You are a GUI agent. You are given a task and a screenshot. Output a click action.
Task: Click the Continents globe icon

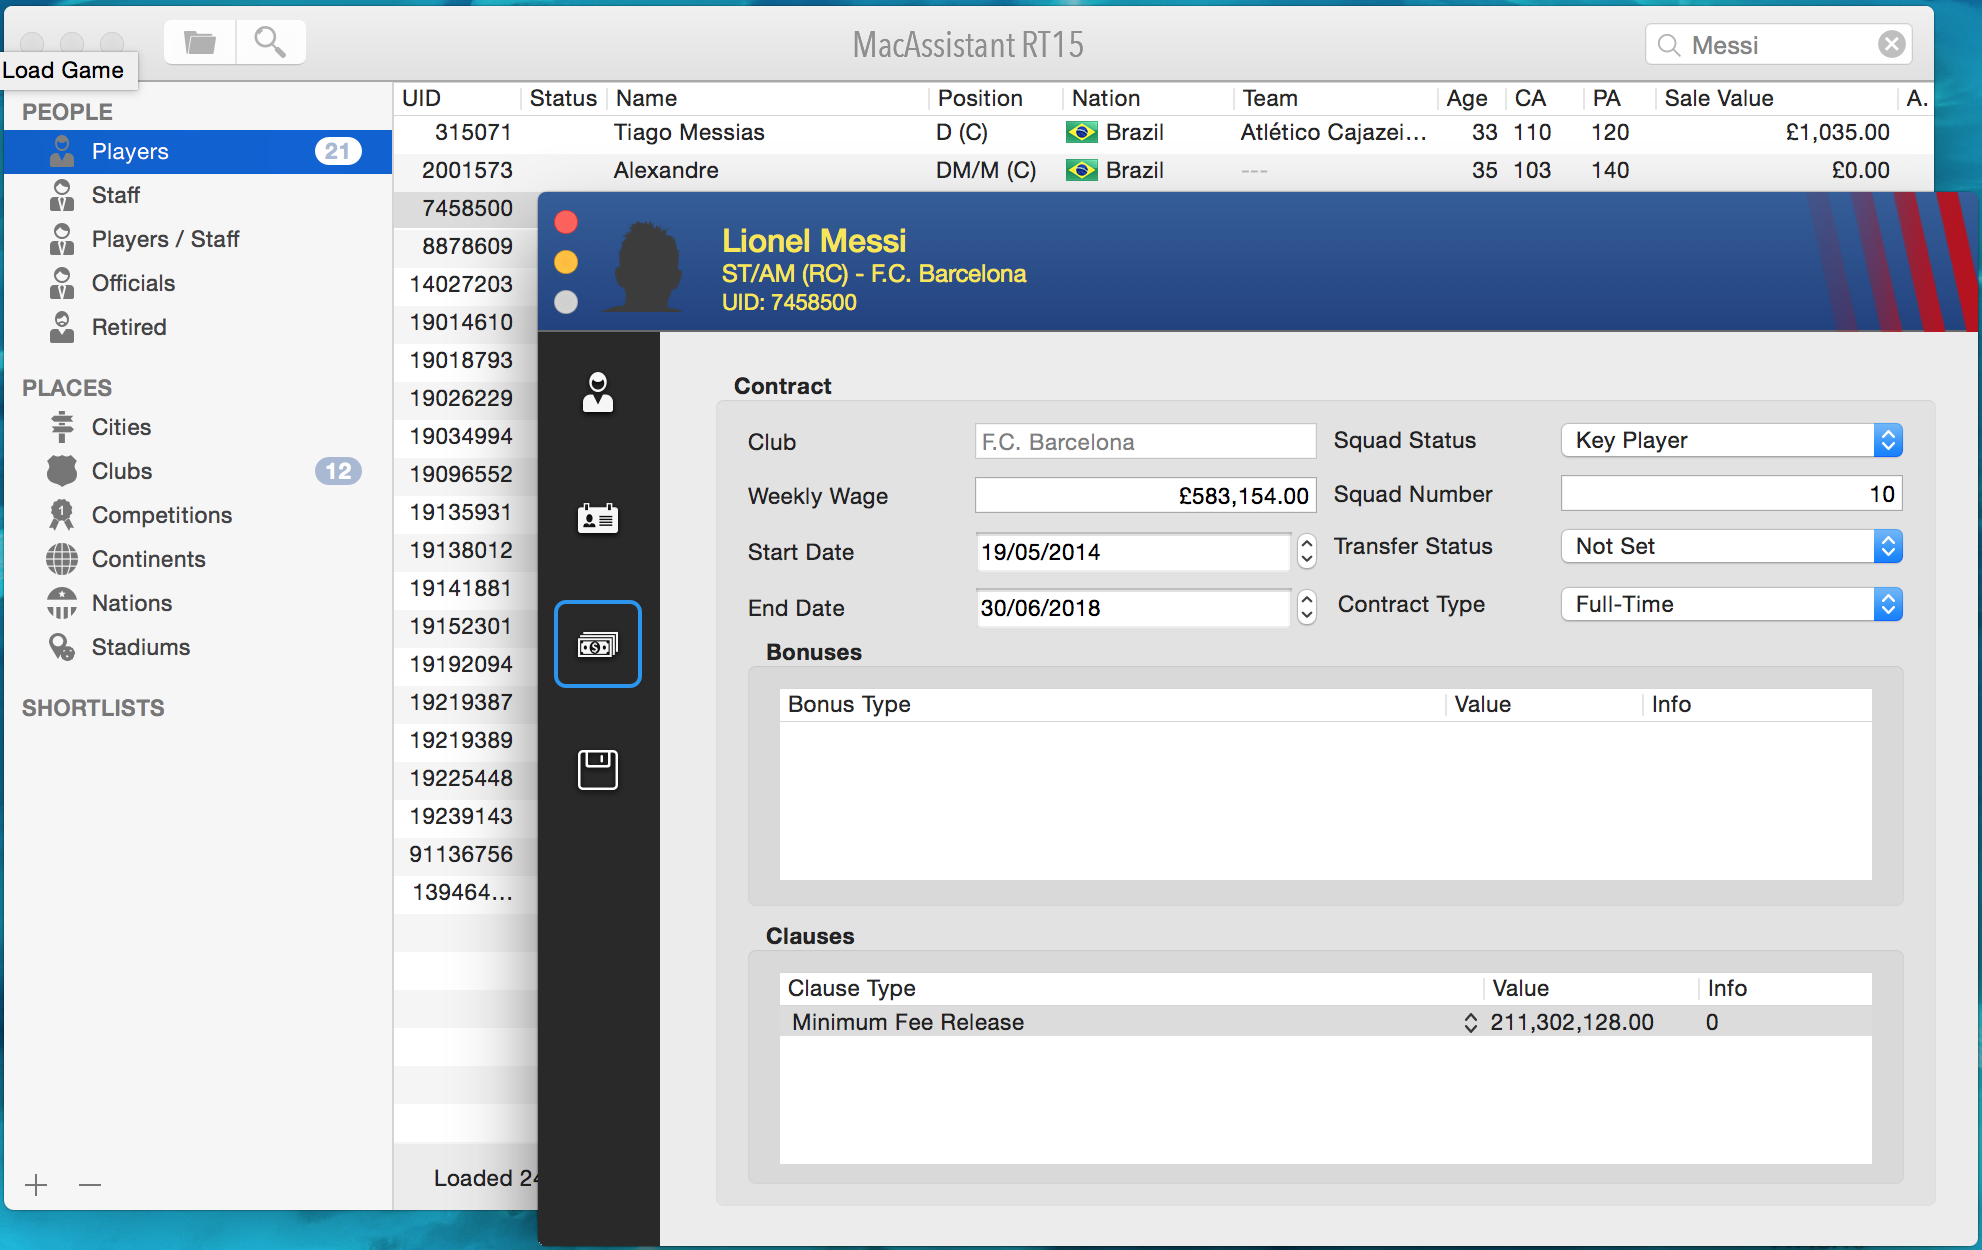(62, 559)
